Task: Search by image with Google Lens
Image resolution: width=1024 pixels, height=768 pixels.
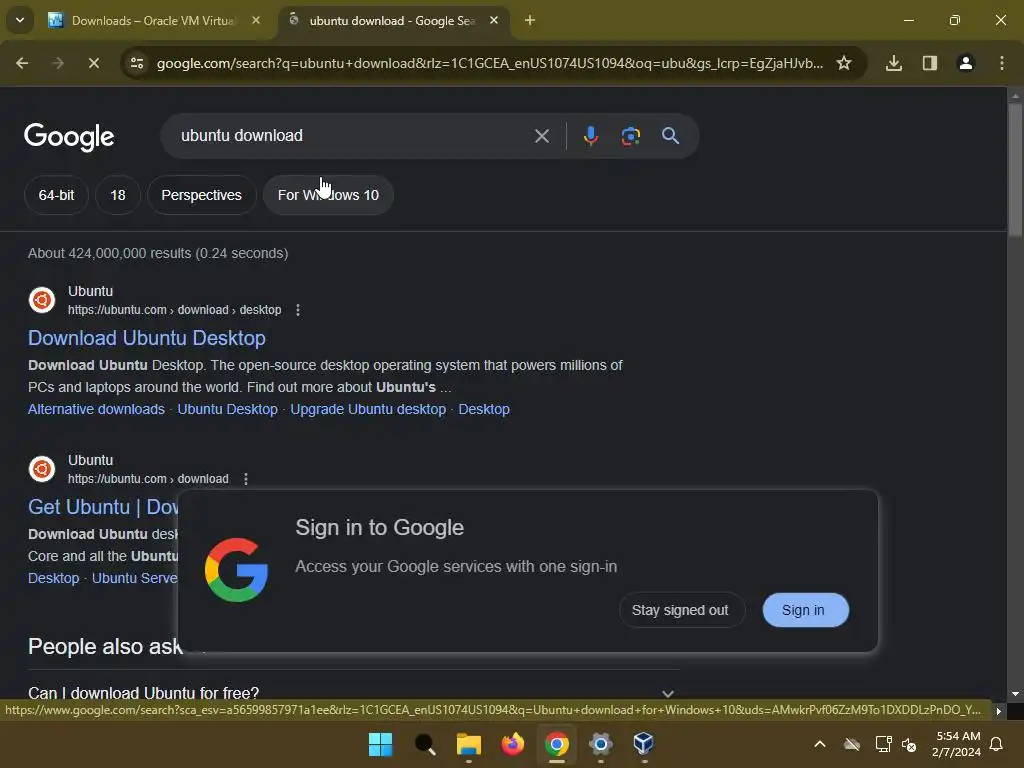Action: pos(630,136)
